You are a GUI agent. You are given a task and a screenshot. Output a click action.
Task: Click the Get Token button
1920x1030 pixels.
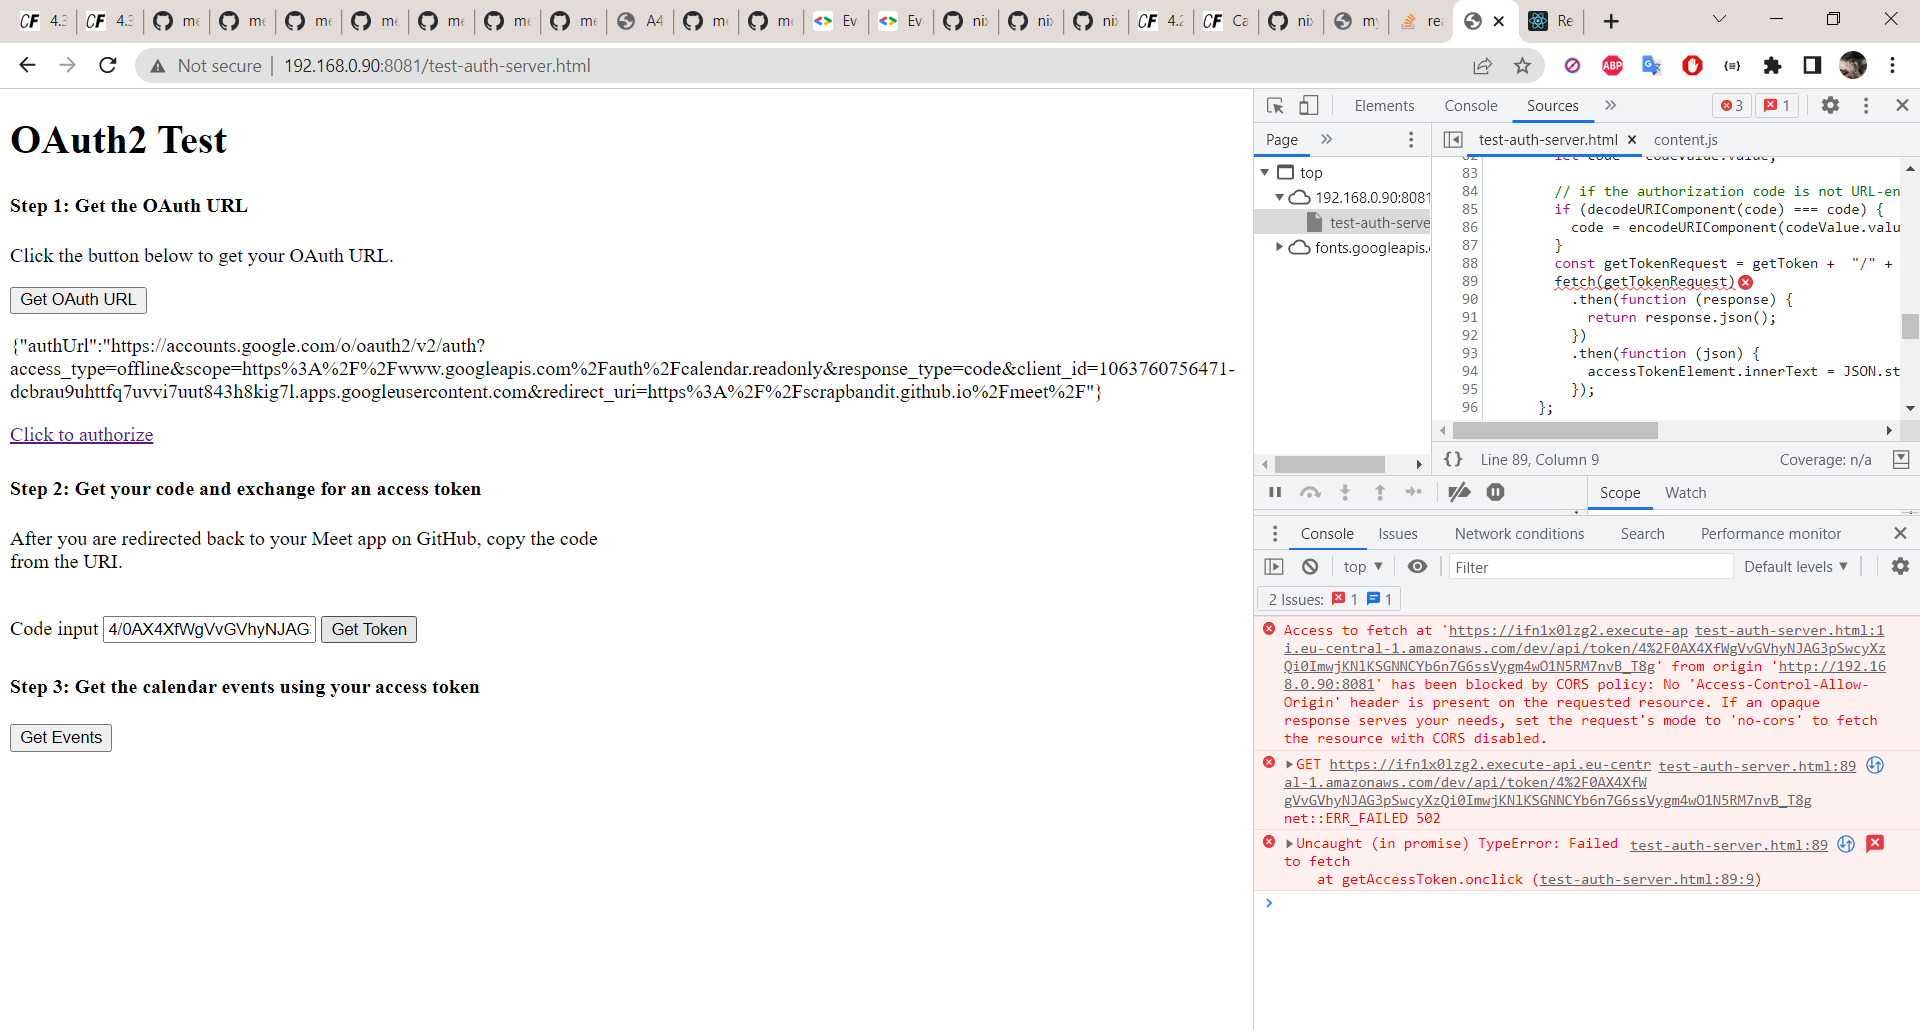[369, 630]
